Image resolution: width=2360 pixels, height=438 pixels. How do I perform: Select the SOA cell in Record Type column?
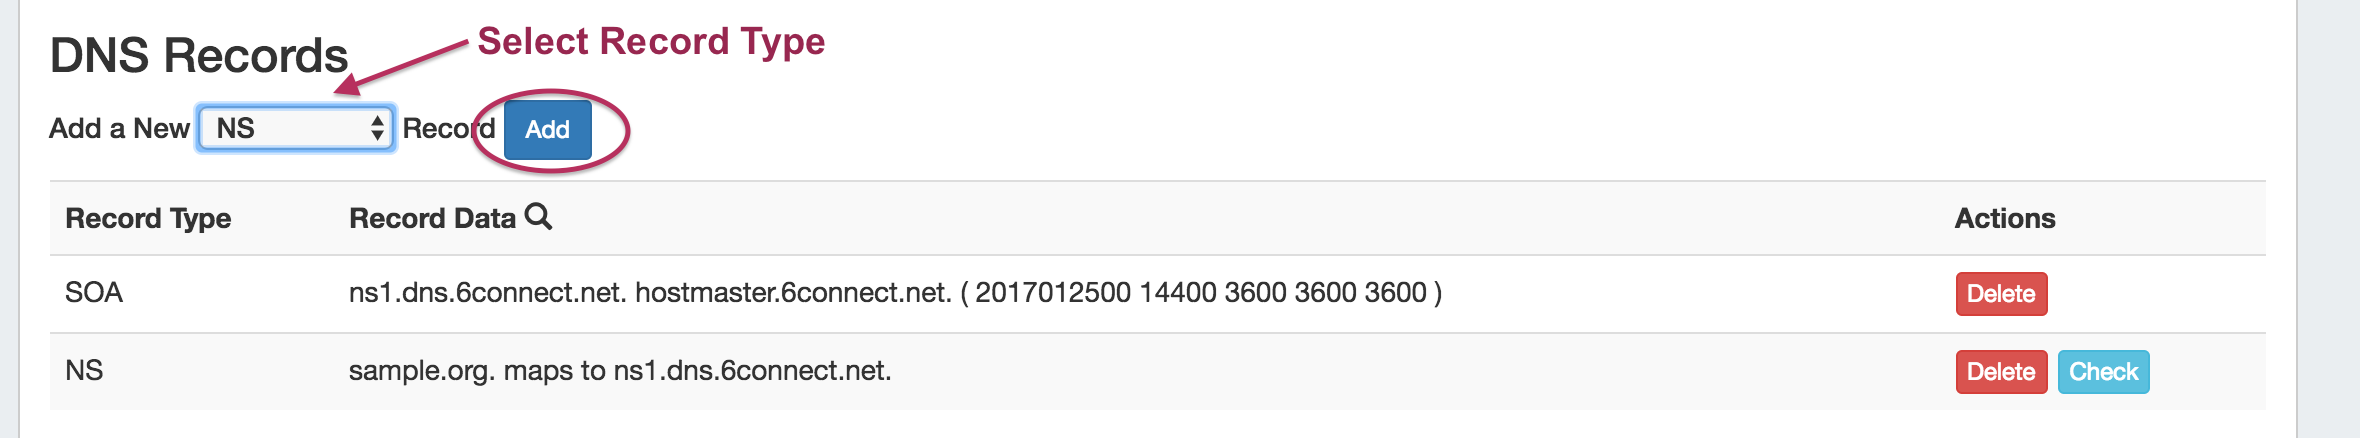(x=94, y=292)
